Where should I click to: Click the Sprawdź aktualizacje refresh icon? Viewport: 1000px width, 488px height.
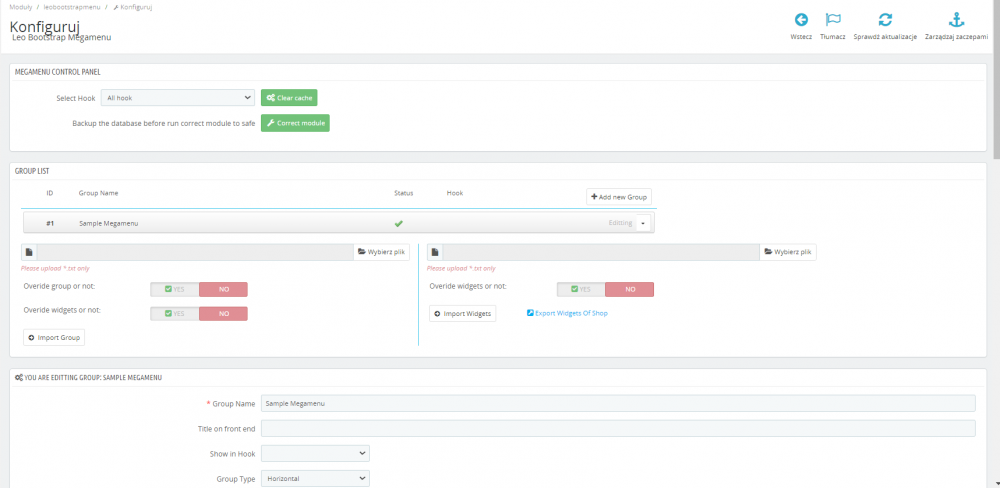click(885, 20)
